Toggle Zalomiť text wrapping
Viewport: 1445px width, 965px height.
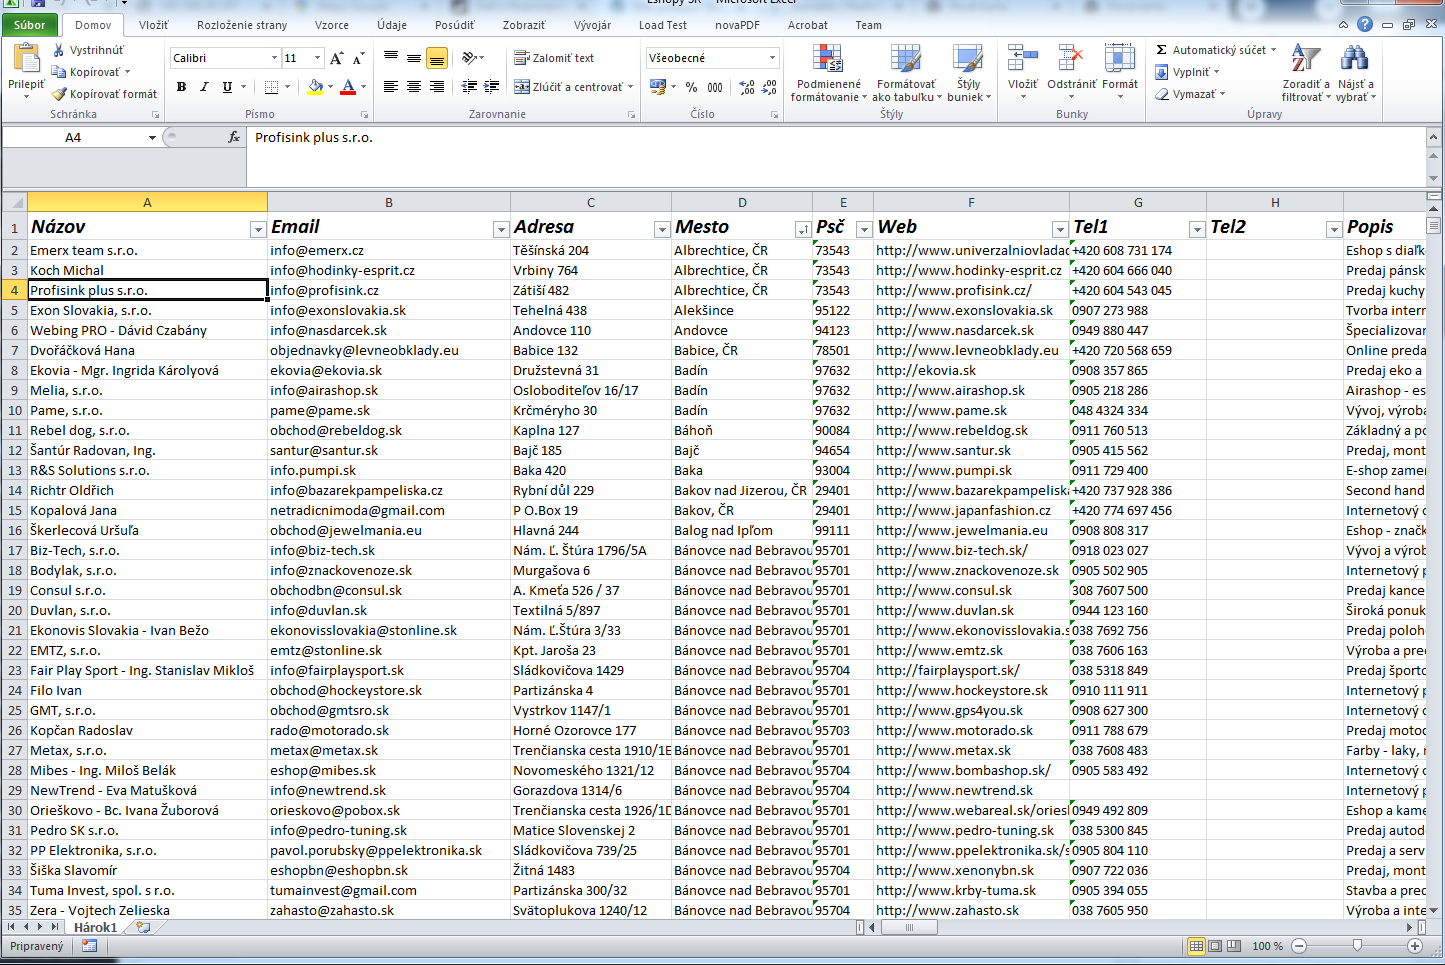(x=554, y=58)
